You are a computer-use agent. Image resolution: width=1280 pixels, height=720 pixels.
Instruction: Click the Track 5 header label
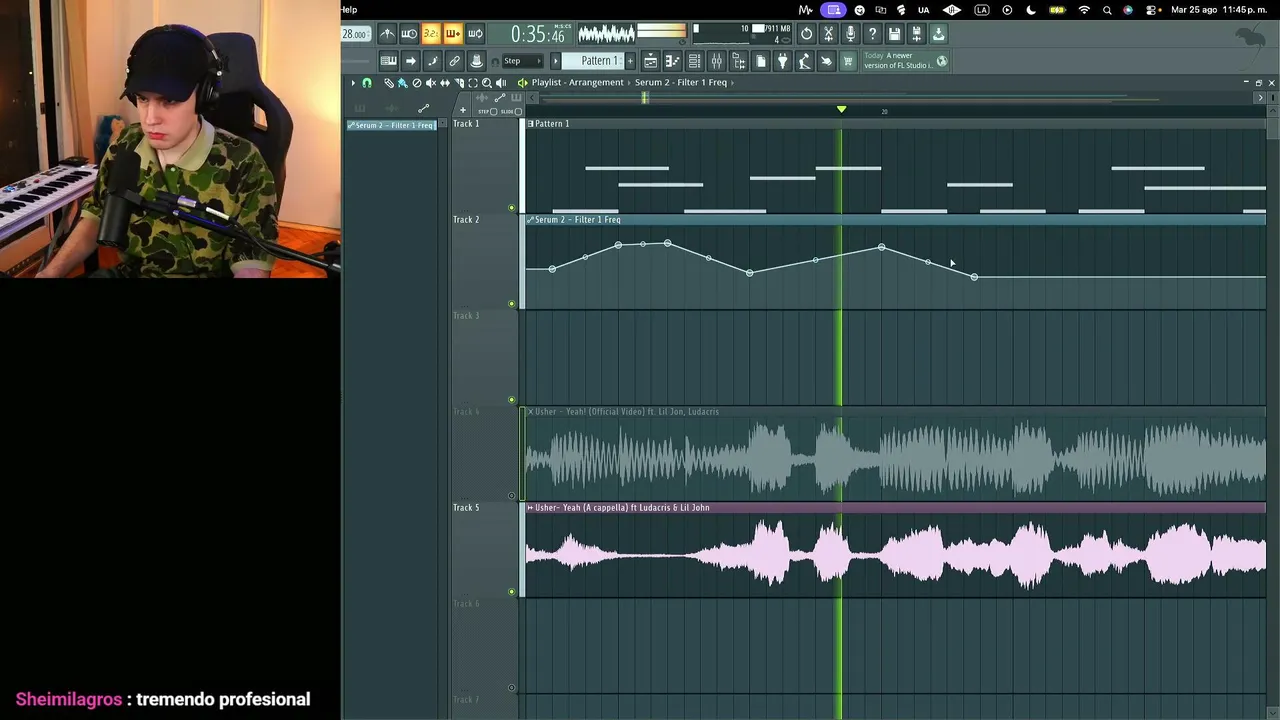466,508
